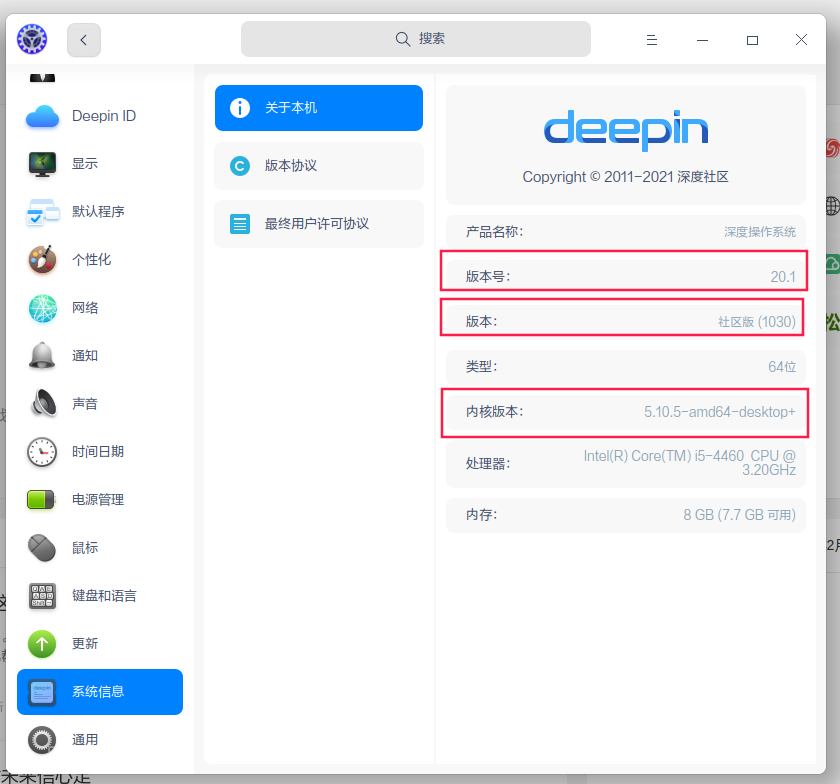This screenshot has height=784, width=840.
Task: Click the 版本协议 copyright C icon
Action: click(x=239, y=166)
